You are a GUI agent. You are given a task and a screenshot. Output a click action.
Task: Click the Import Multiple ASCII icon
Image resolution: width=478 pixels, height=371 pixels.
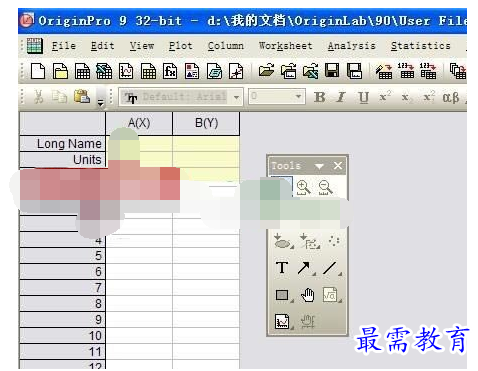coord(428,71)
